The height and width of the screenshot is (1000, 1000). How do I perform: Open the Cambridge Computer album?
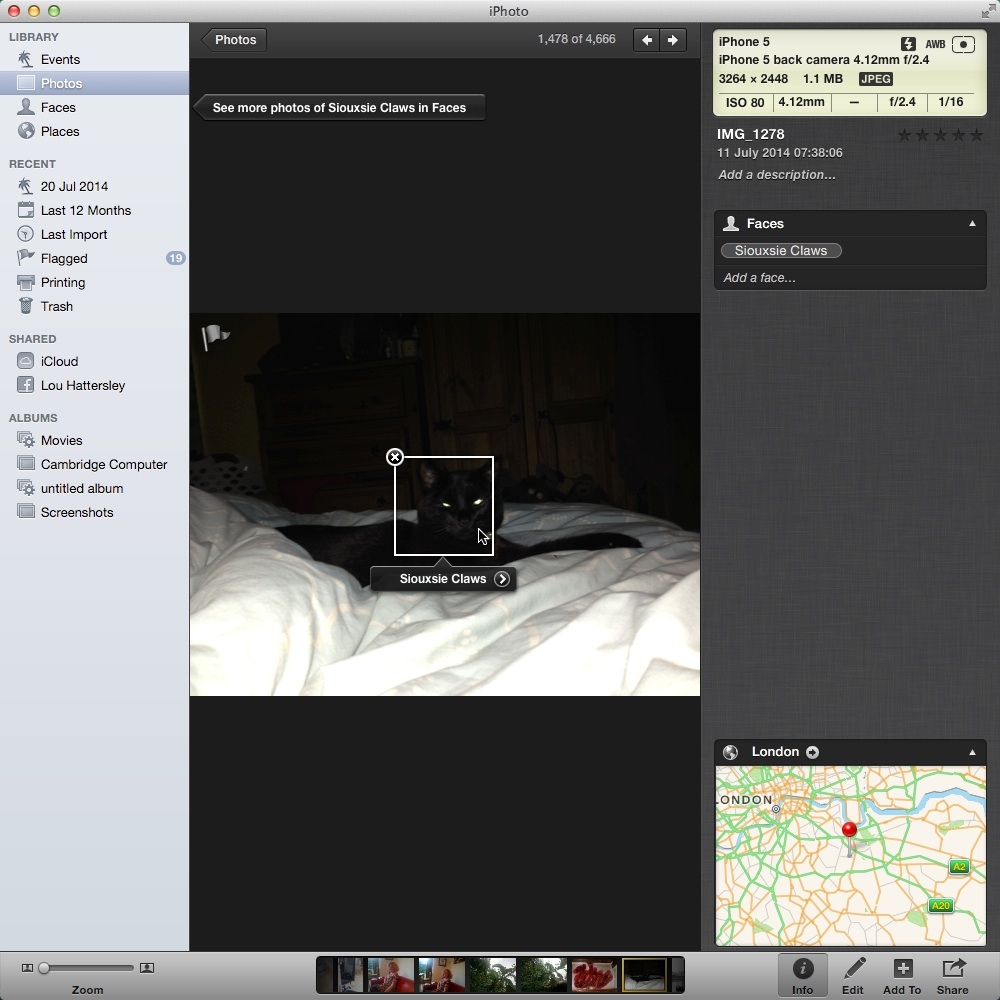[x=103, y=464]
